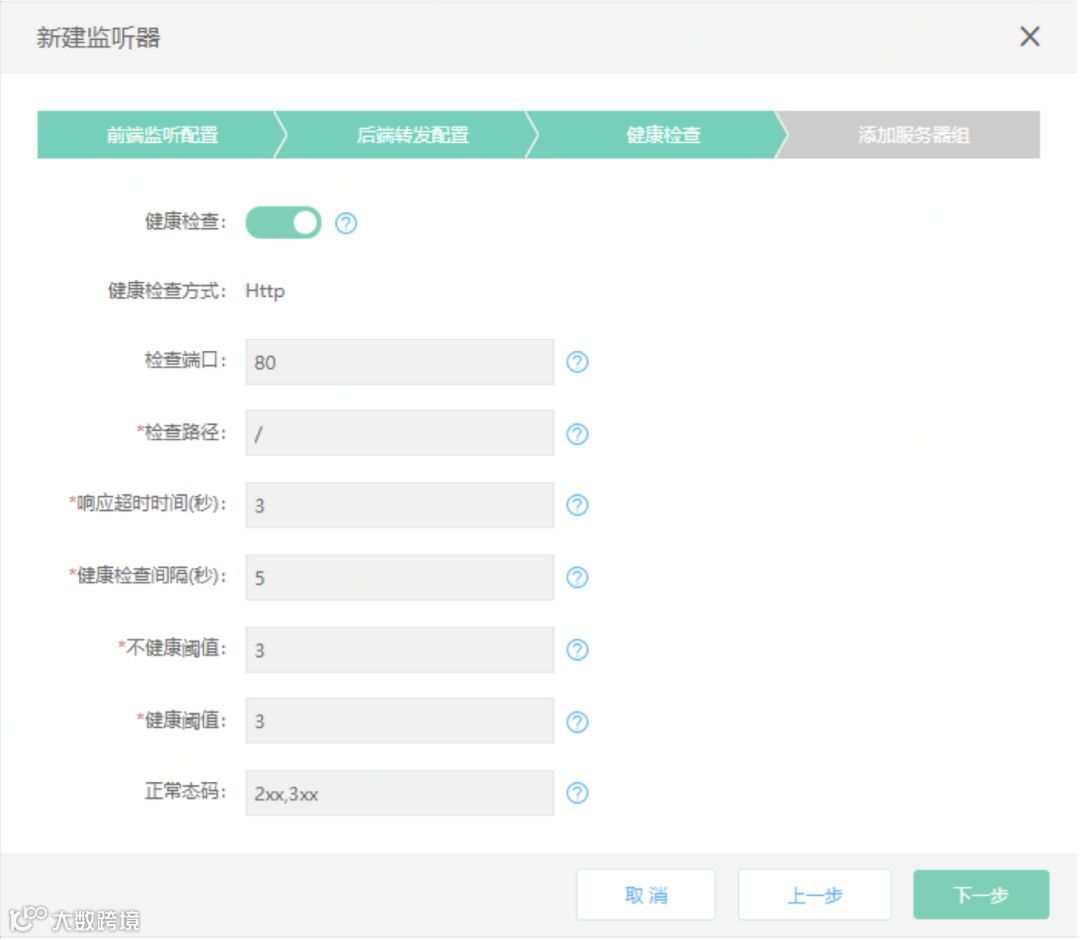Screen dimensions: 1080x940
Task: Open help icon next to 健康检查 toggle
Action: (x=346, y=223)
